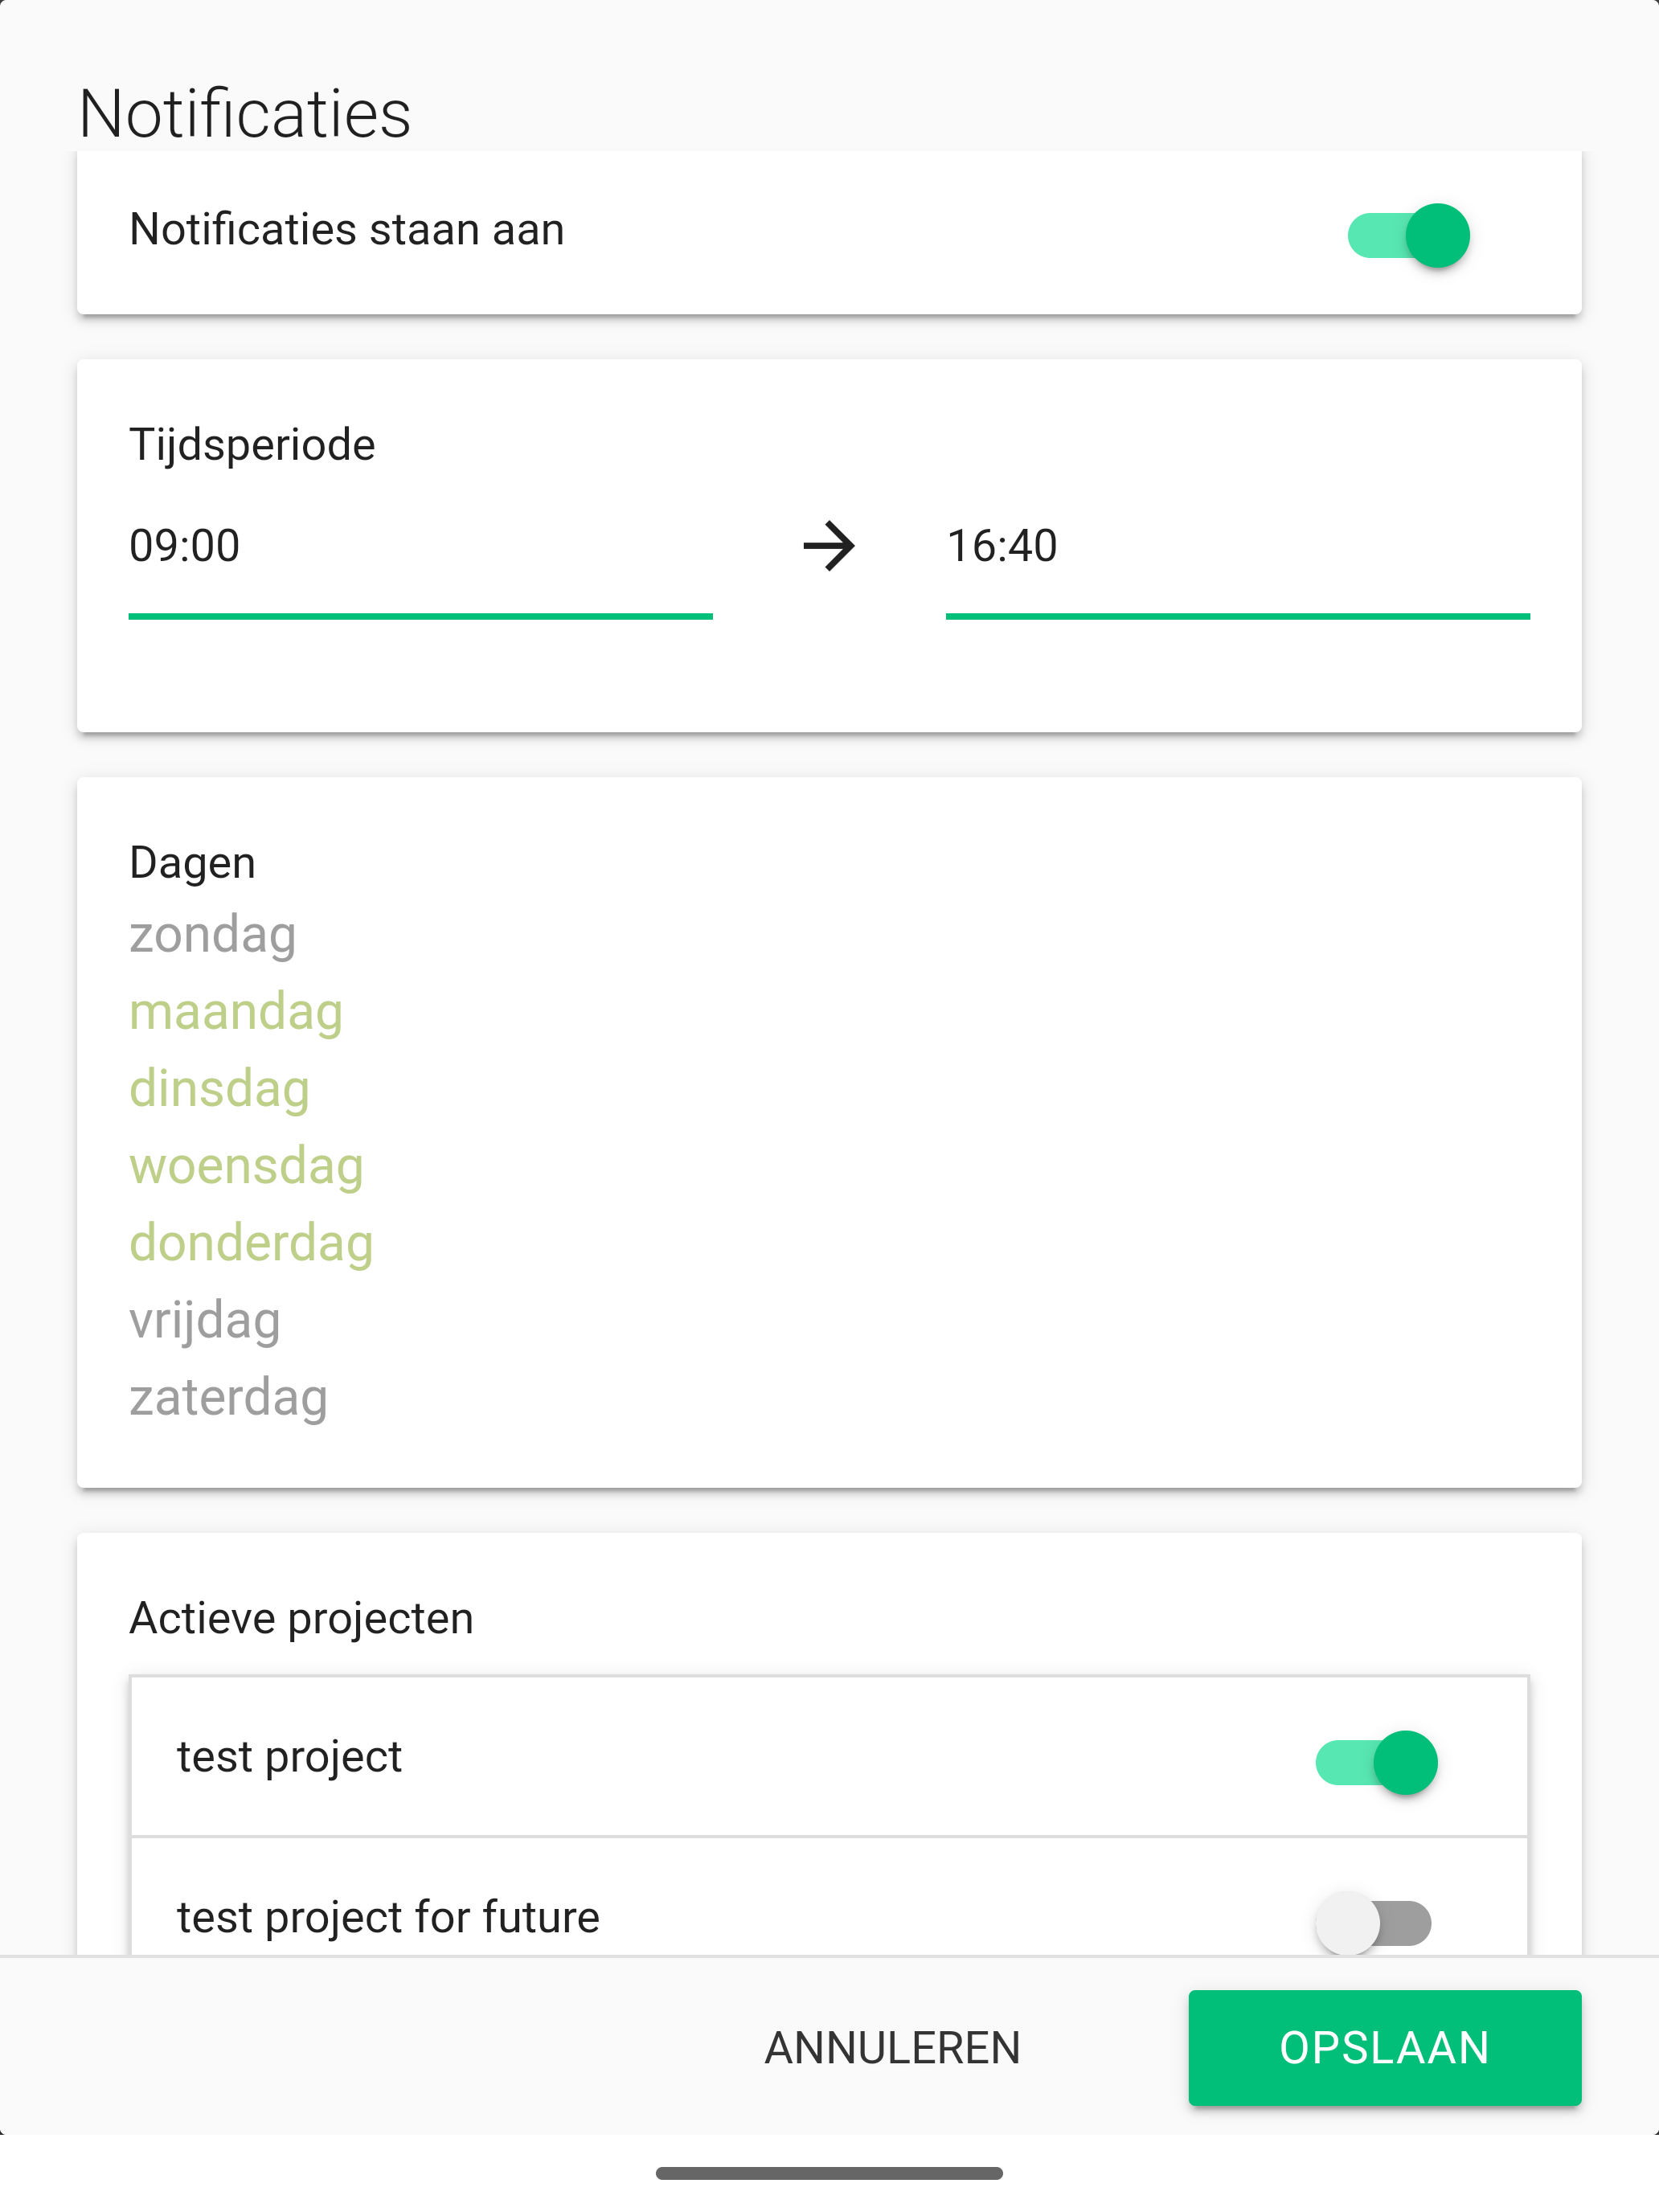Toggle the 'Notificaties staan aan' switch
Image resolution: width=1659 pixels, height=2212 pixels.
[1408, 235]
